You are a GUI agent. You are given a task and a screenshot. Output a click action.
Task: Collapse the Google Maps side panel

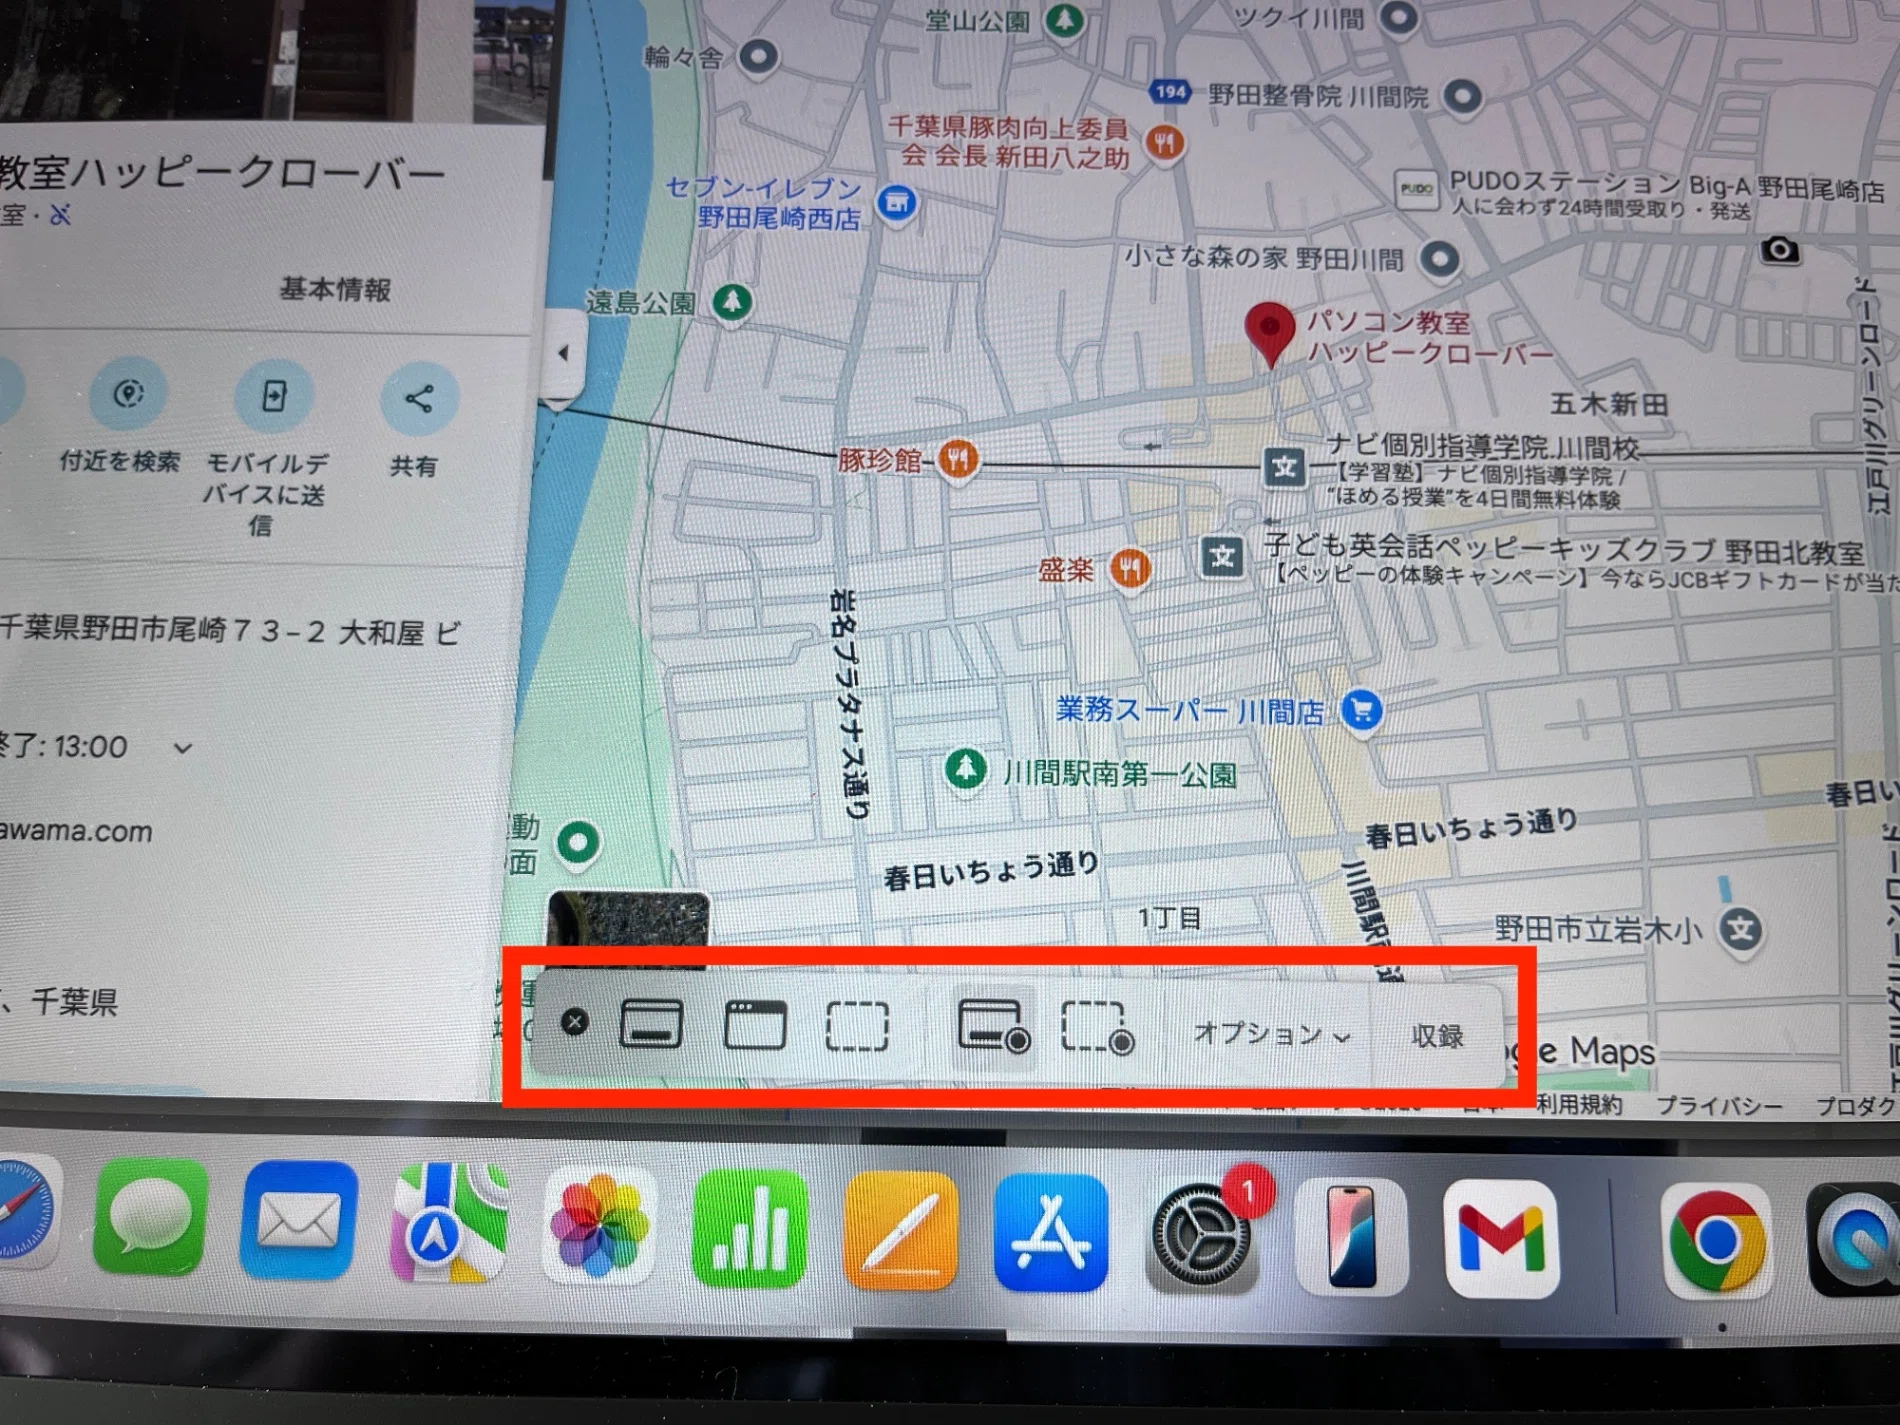point(562,353)
